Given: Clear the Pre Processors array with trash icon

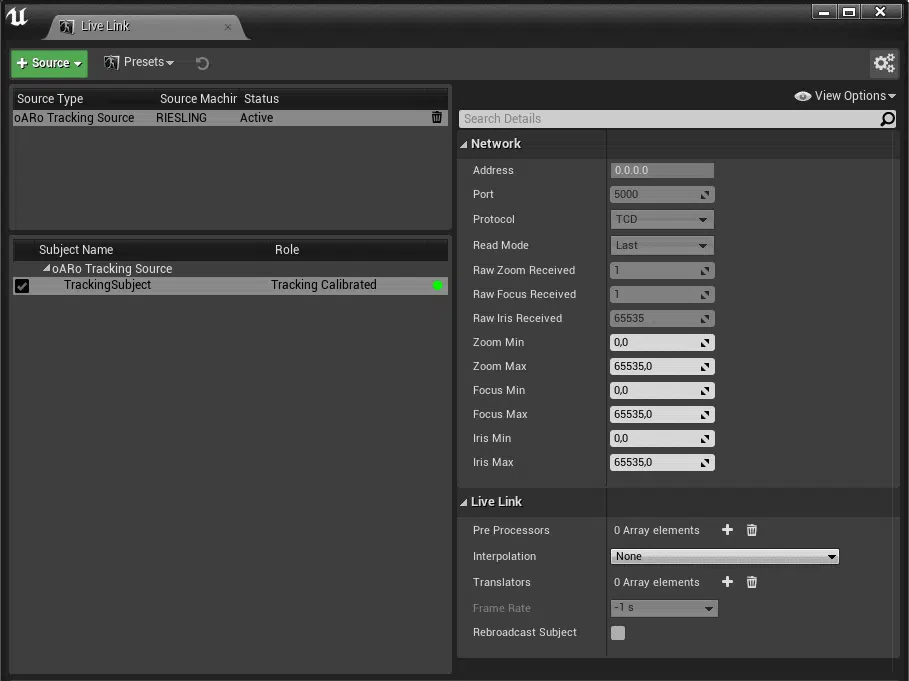Looking at the screenshot, I should click(752, 530).
